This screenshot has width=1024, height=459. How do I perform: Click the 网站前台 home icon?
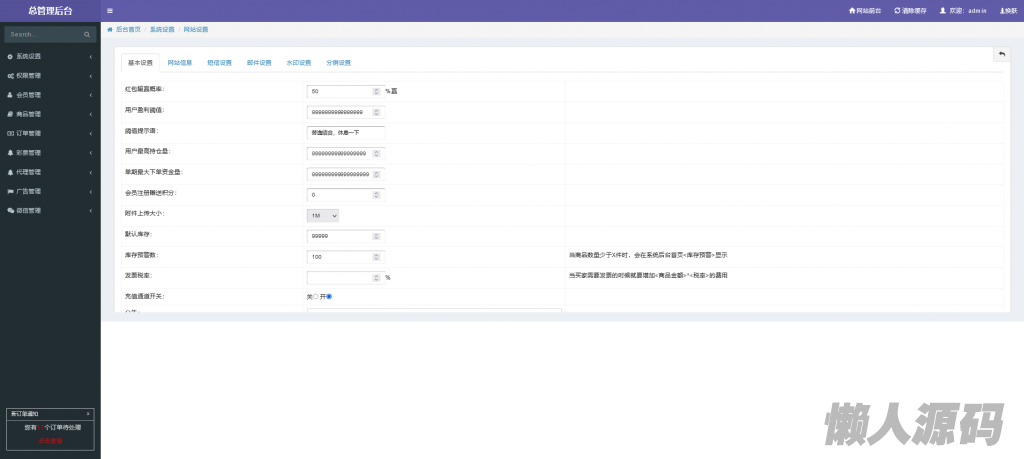(852, 11)
